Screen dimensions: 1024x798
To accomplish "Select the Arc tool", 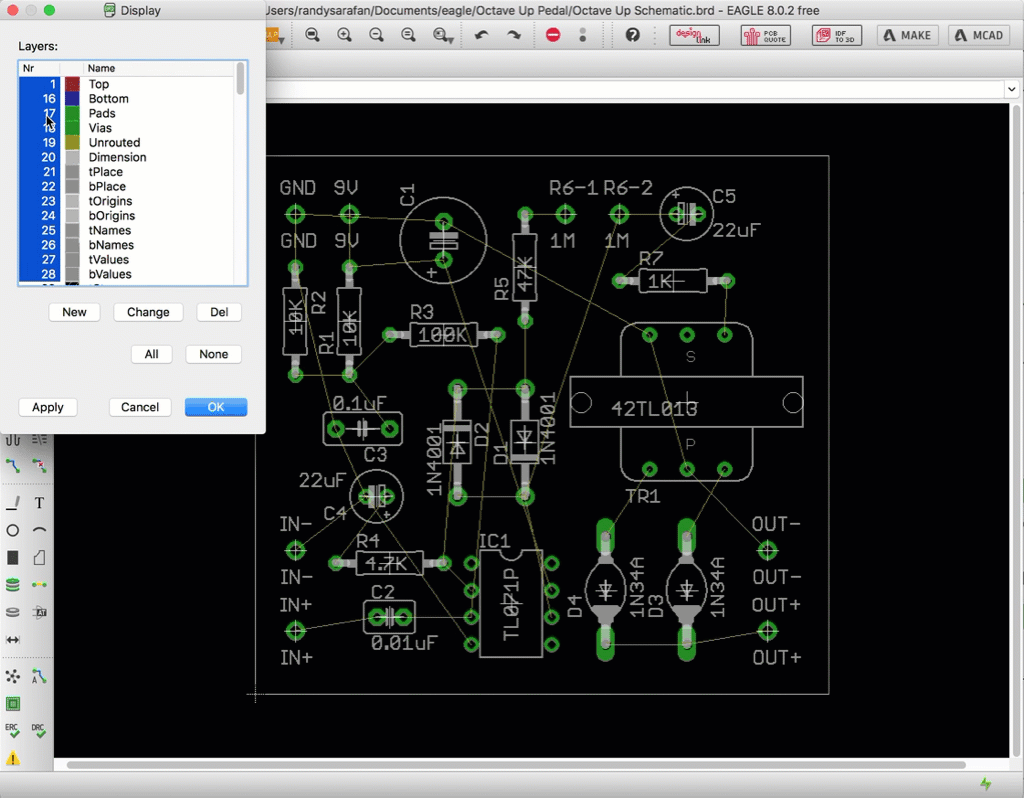I will pyautogui.click(x=39, y=530).
